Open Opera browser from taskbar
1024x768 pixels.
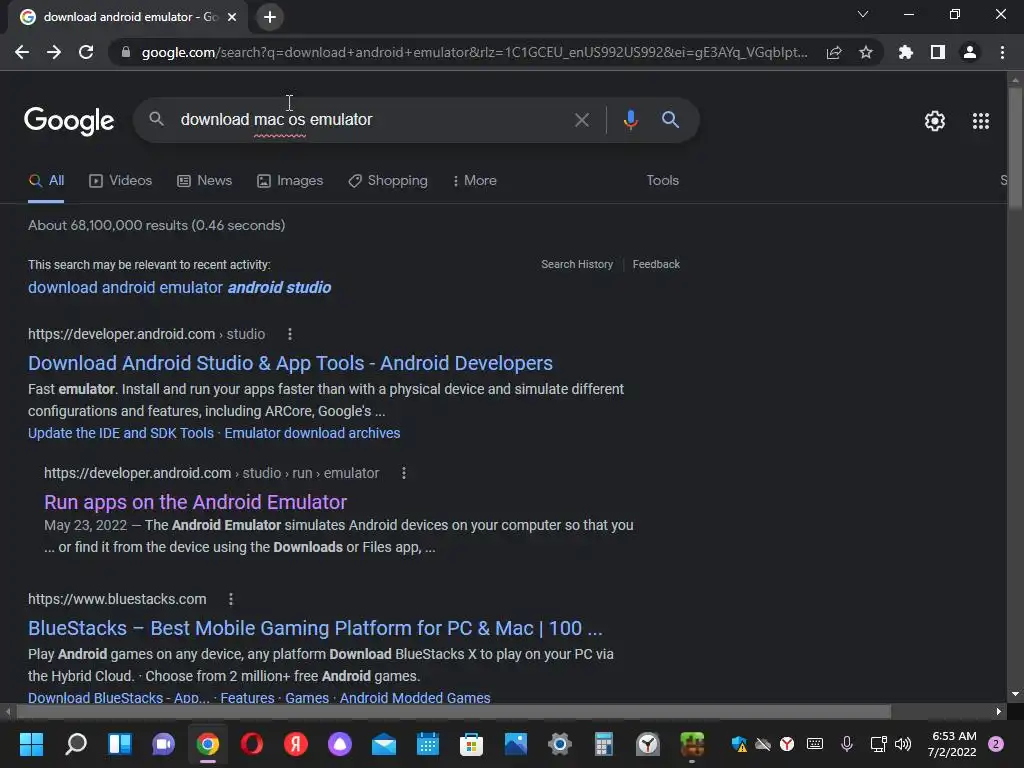coord(251,744)
